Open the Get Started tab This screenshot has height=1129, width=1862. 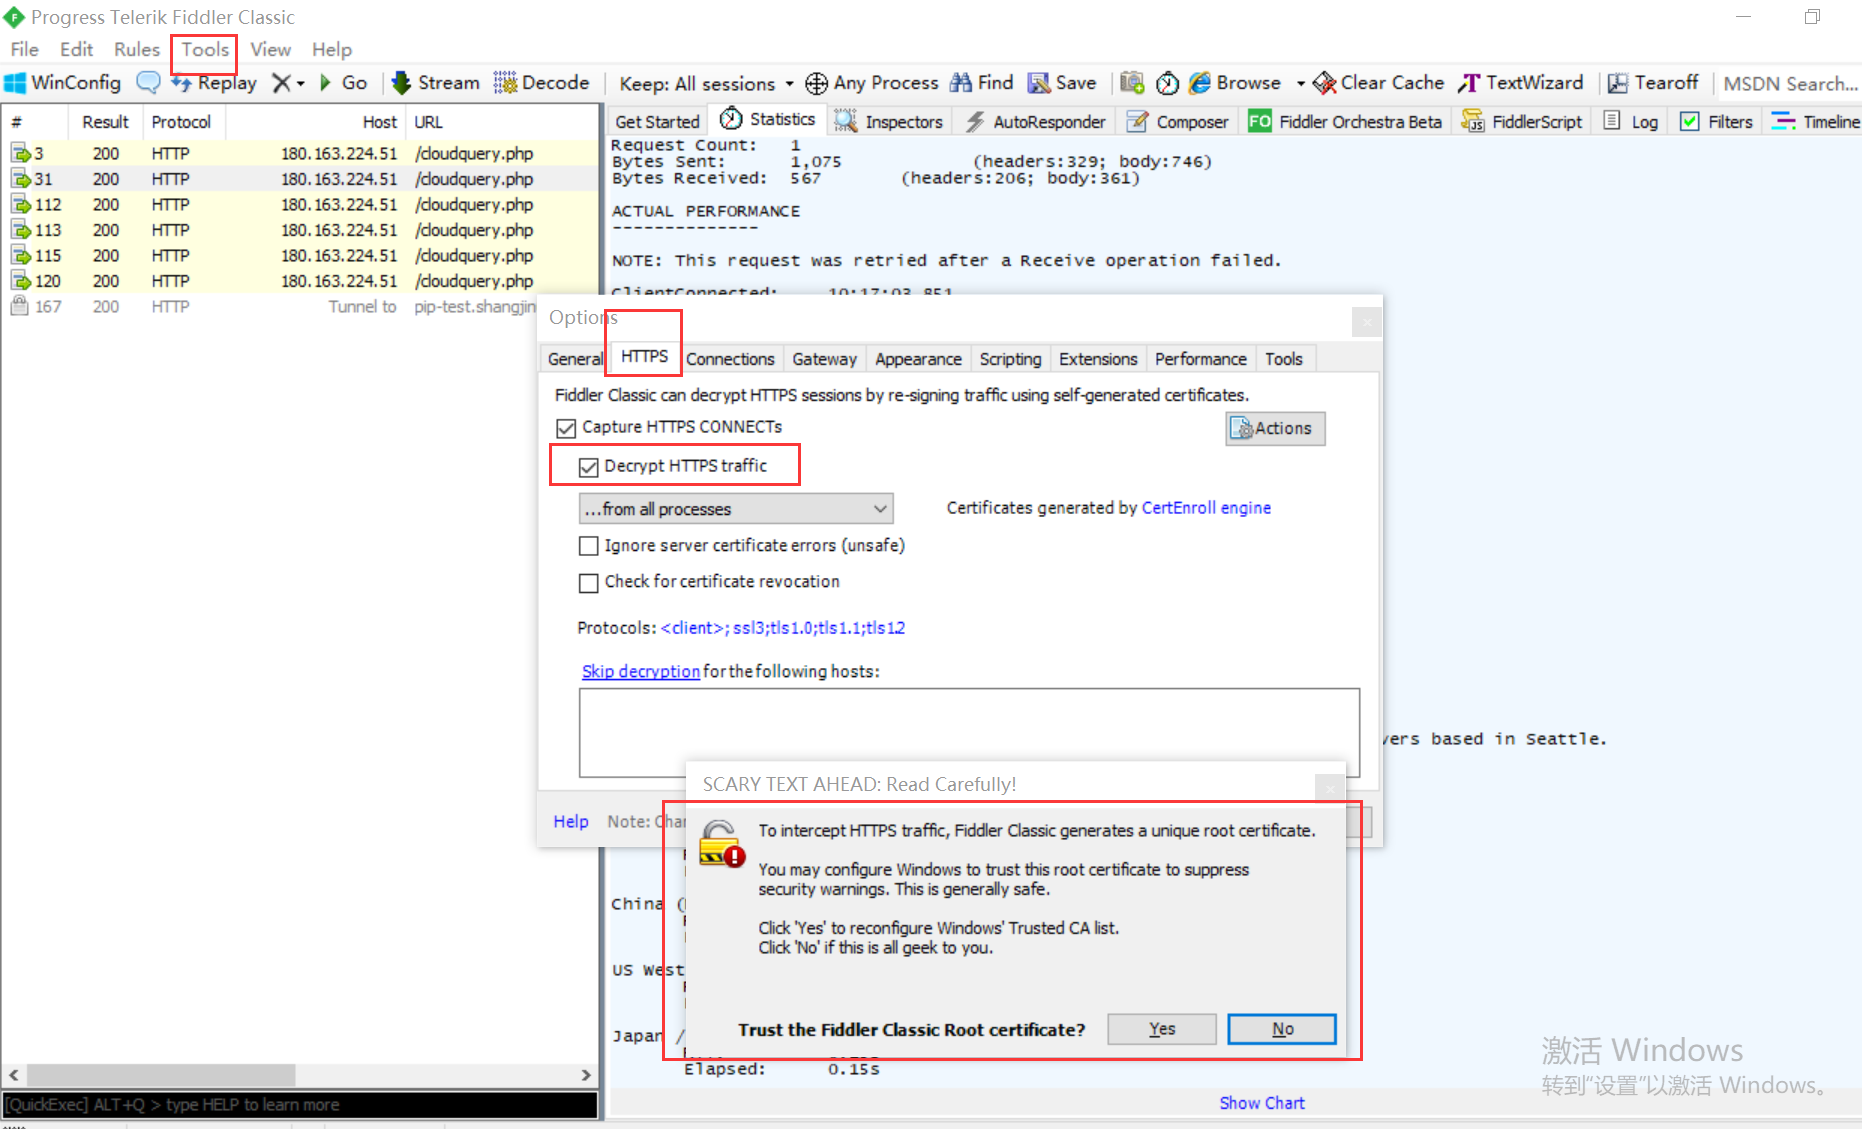[x=657, y=122]
